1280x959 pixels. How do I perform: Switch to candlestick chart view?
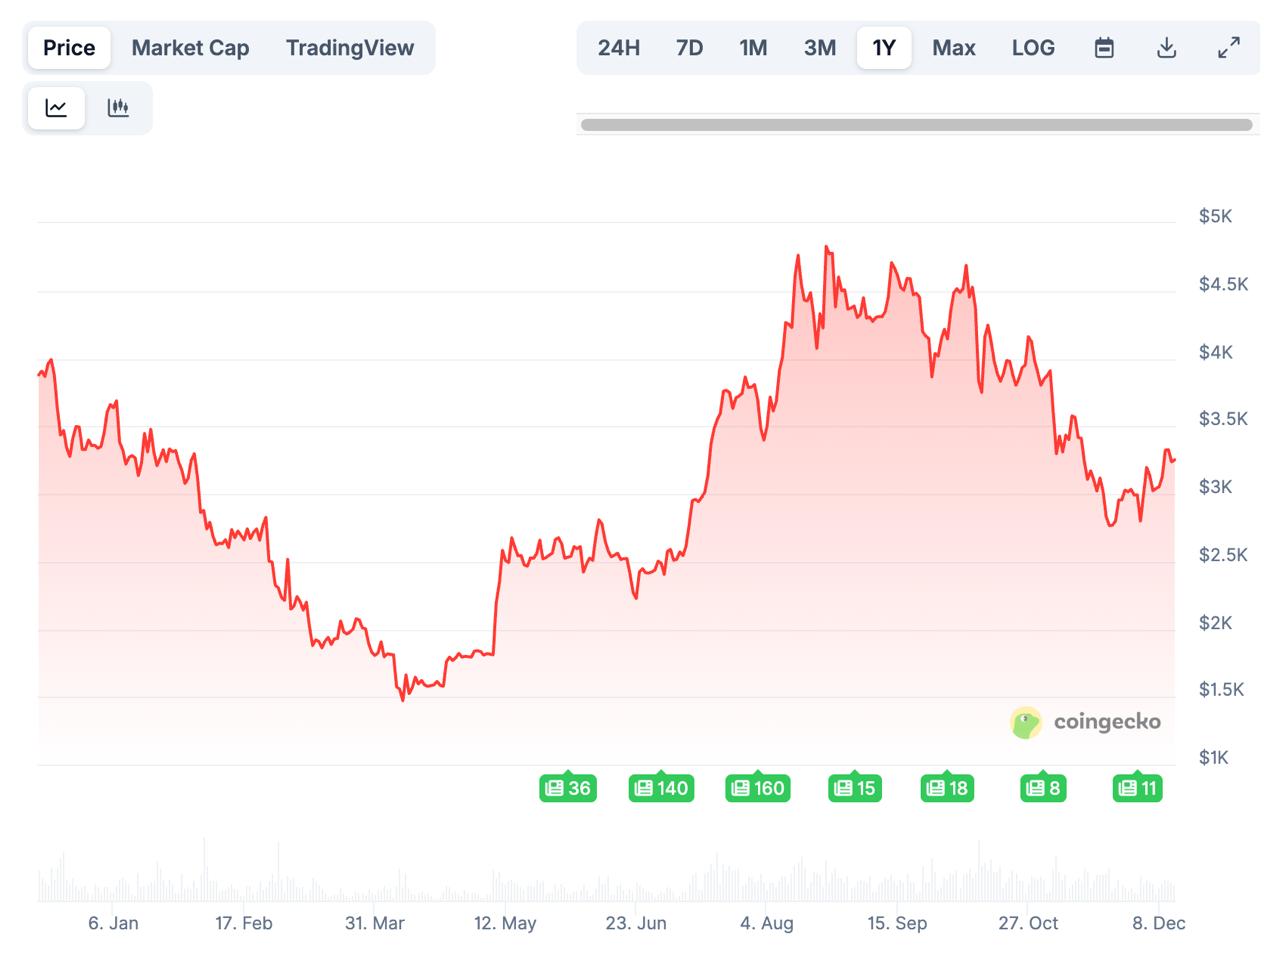[x=118, y=107]
